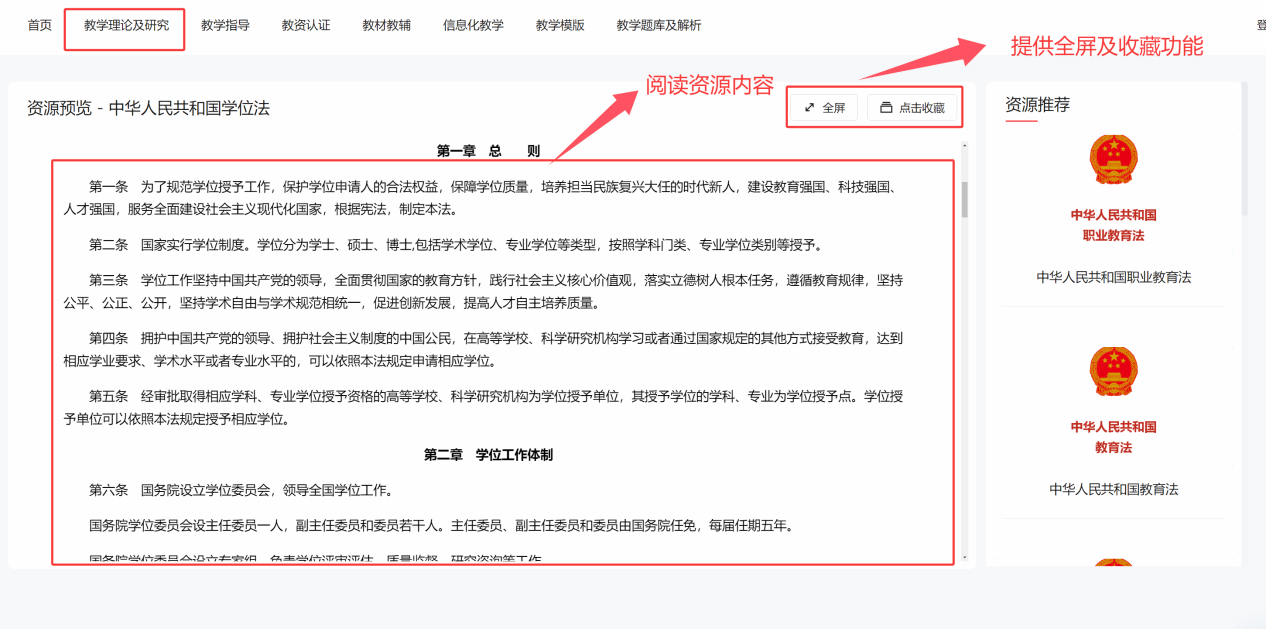Click the document scrollbar down arrow
This screenshot has height=629, width=1266.
pos(965,557)
